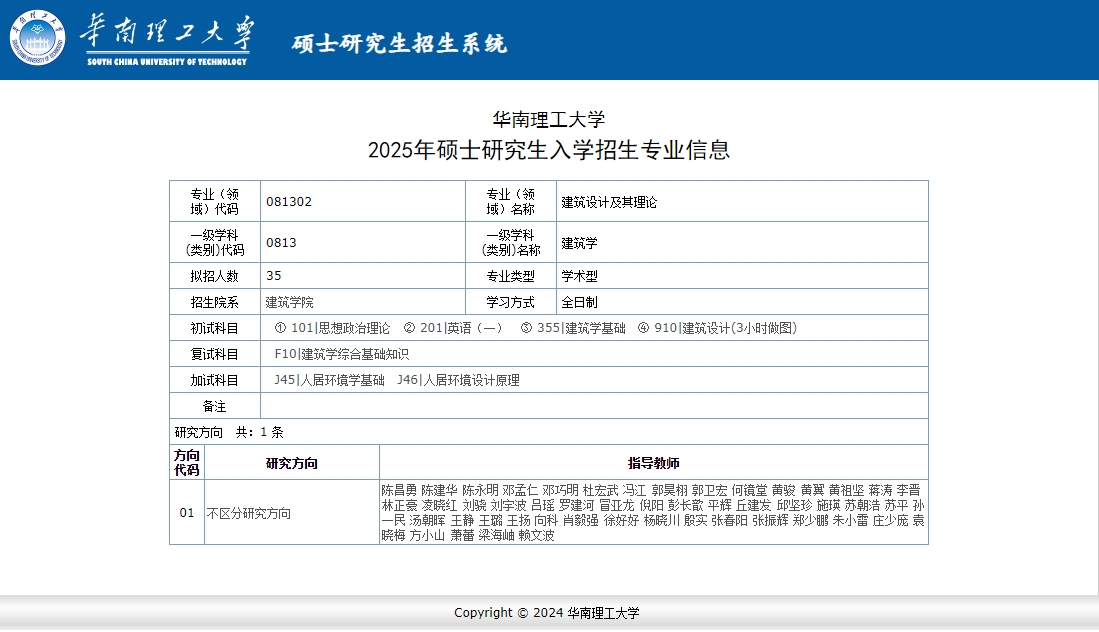Click the 研究方向 共: 1 条 row
The height and width of the screenshot is (632, 1099).
coord(549,432)
